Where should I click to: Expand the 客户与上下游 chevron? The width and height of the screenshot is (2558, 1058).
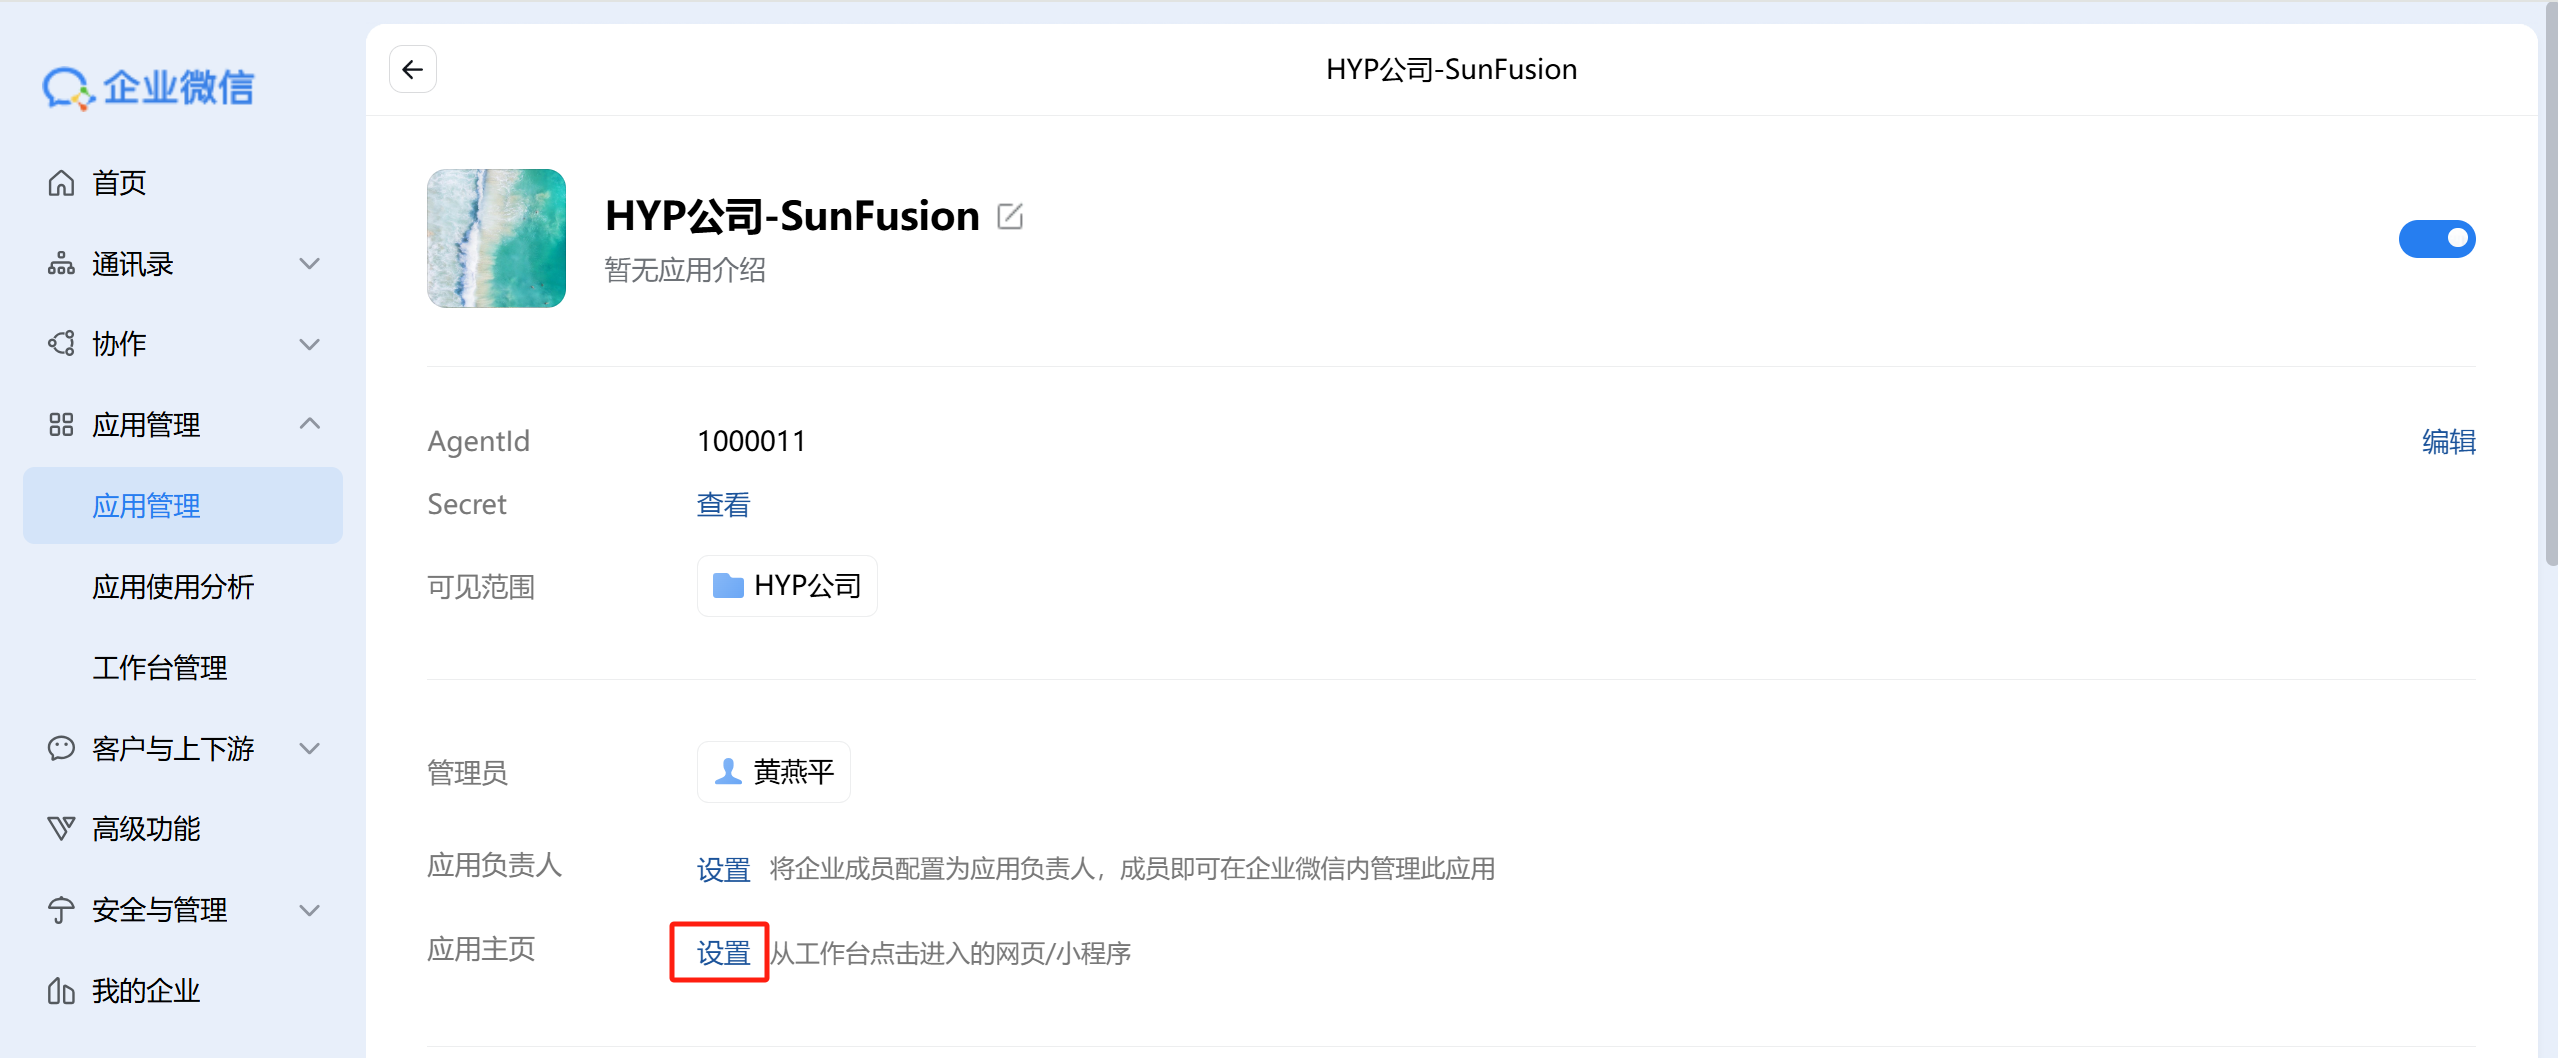click(310, 748)
